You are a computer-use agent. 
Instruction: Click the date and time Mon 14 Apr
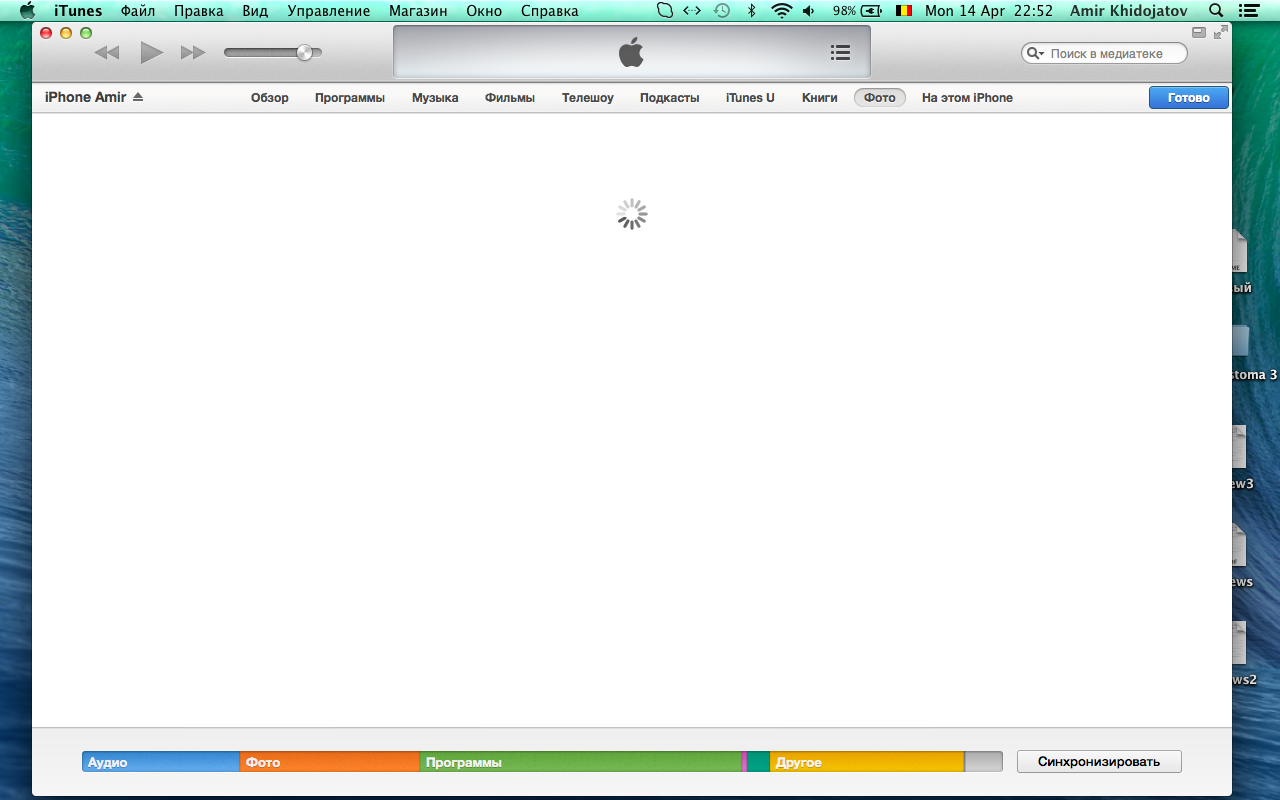pyautogui.click(x=989, y=11)
